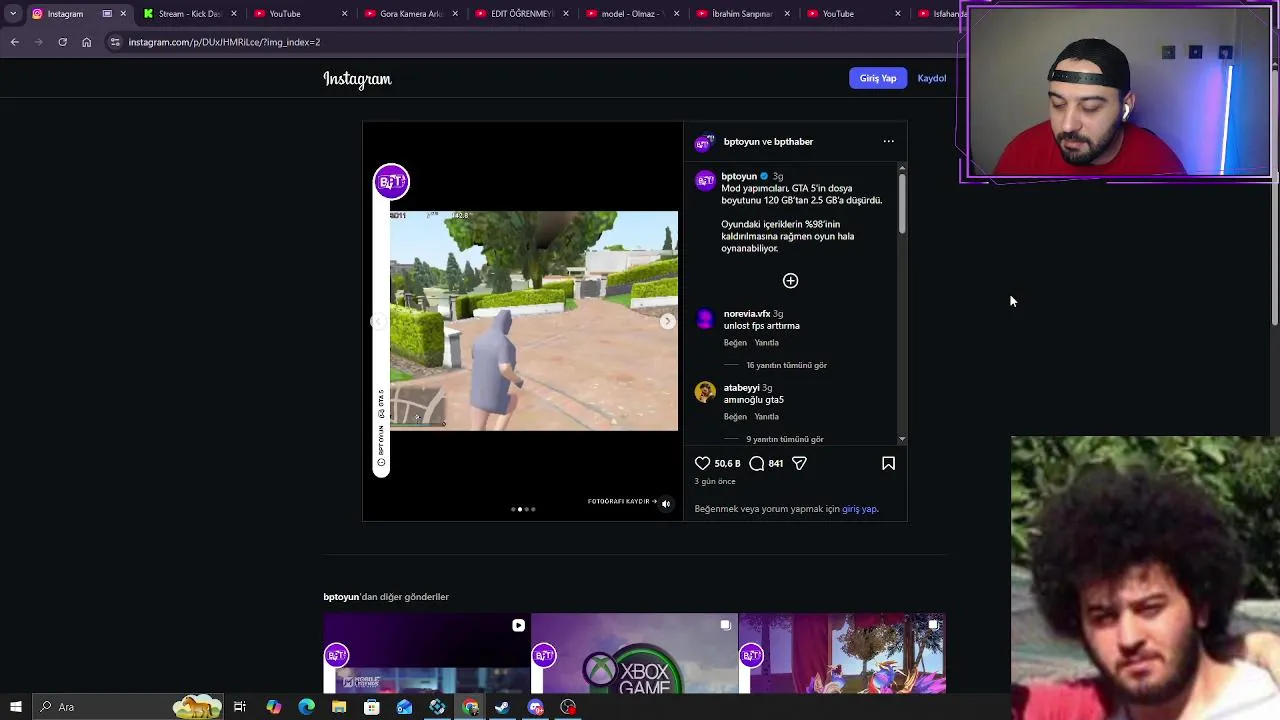Switch to EDIT ÖĞRENMEYİ tab
The height and width of the screenshot is (720, 1280).
pyautogui.click(x=521, y=14)
